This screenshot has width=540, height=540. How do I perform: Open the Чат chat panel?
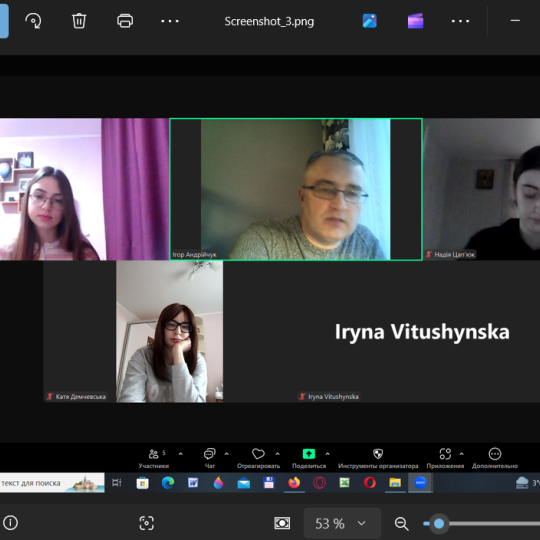coord(209,458)
